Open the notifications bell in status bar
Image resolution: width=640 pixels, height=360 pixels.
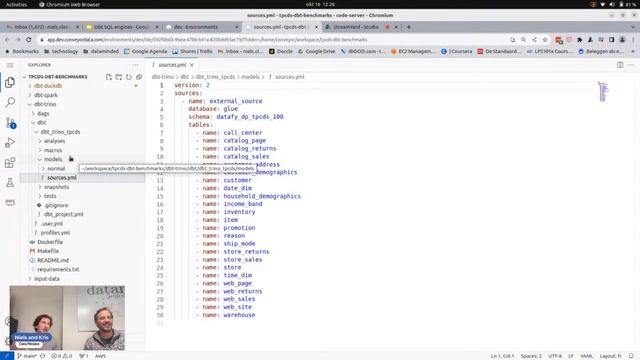click(x=631, y=356)
